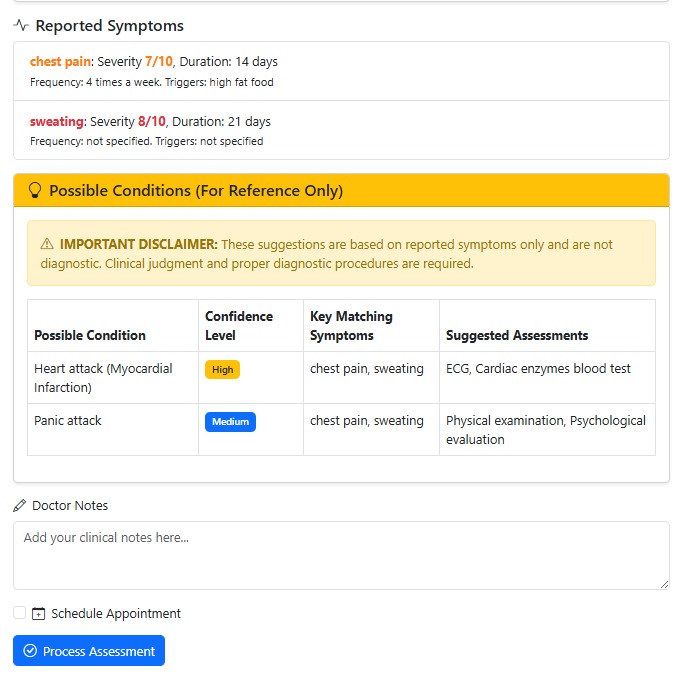Screen dimensions: 677x674
Task: Click the checkmark icon in Process Assessment
Action: pyautogui.click(x=30, y=651)
